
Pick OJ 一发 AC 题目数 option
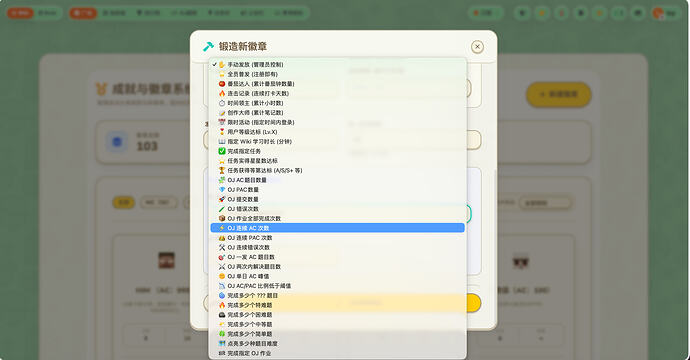(x=338, y=257)
